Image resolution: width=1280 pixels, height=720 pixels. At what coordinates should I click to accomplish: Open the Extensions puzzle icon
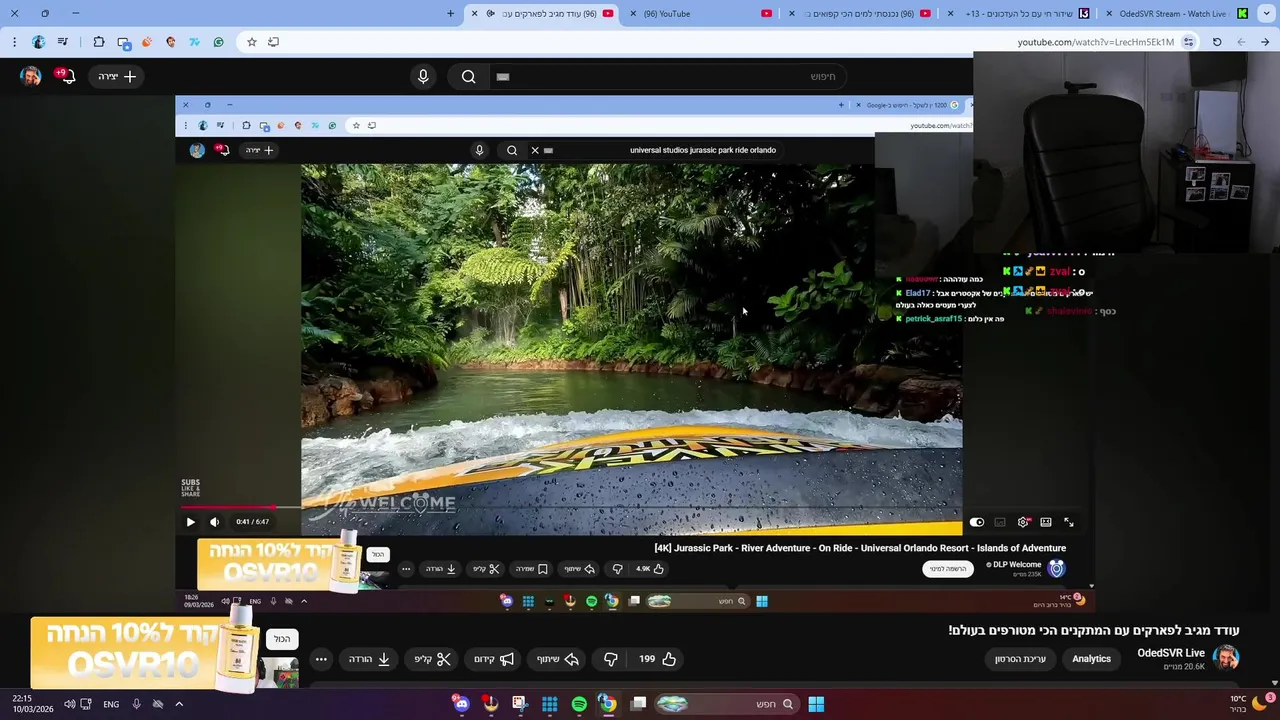[98, 42]
